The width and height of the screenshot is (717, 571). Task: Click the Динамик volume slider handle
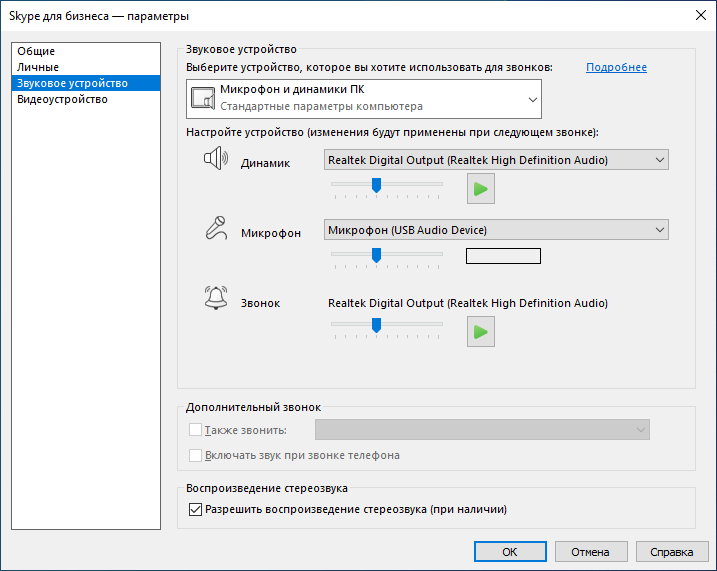click(x=376, y=185)
